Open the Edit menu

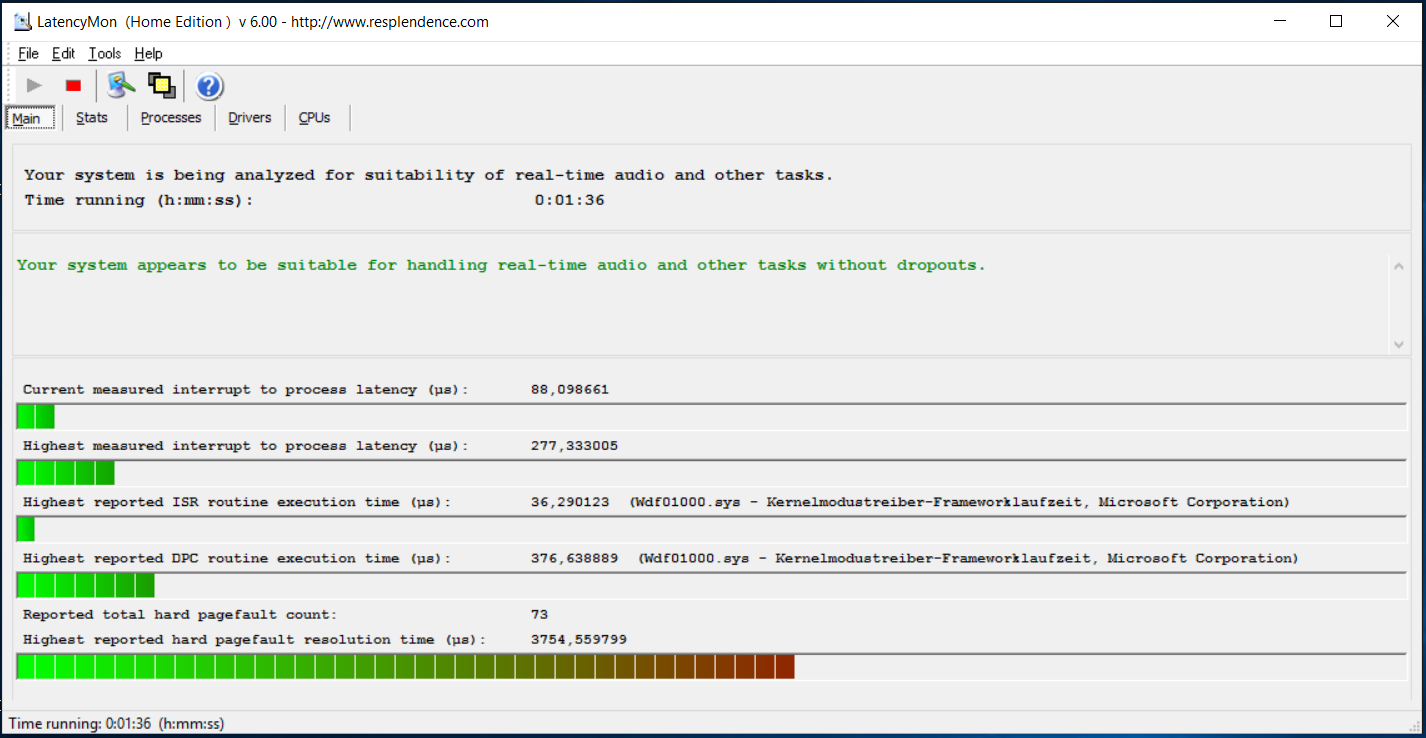(x=63, y=54)
